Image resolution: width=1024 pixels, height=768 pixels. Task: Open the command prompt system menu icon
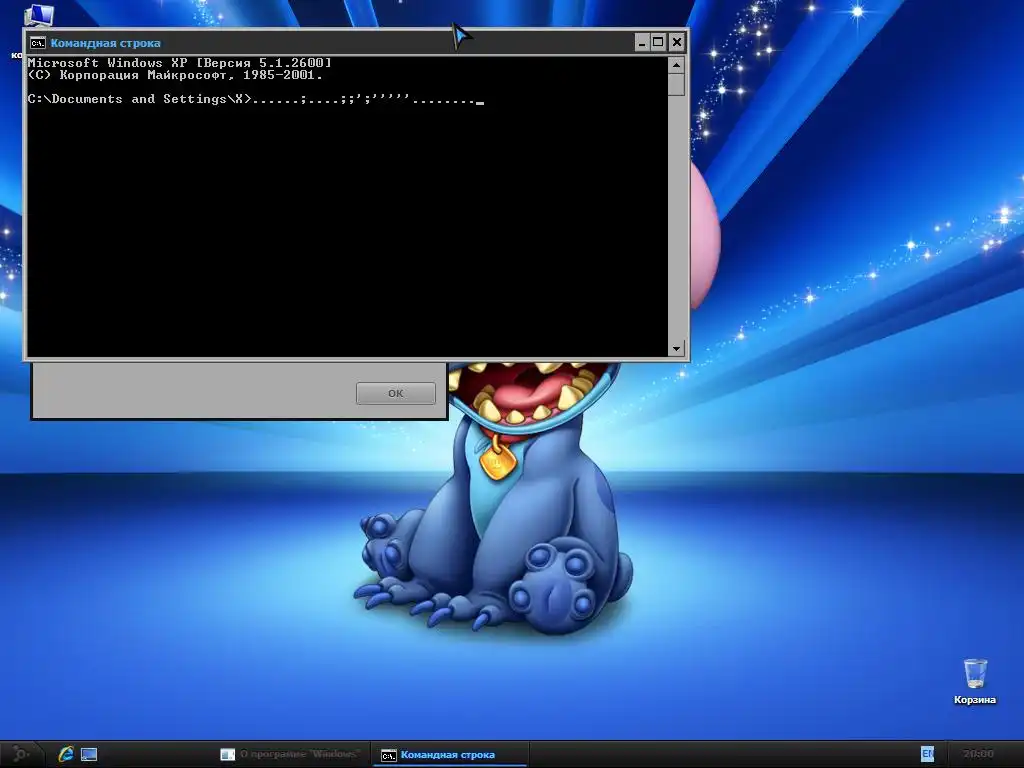click(x=38, y=43)
